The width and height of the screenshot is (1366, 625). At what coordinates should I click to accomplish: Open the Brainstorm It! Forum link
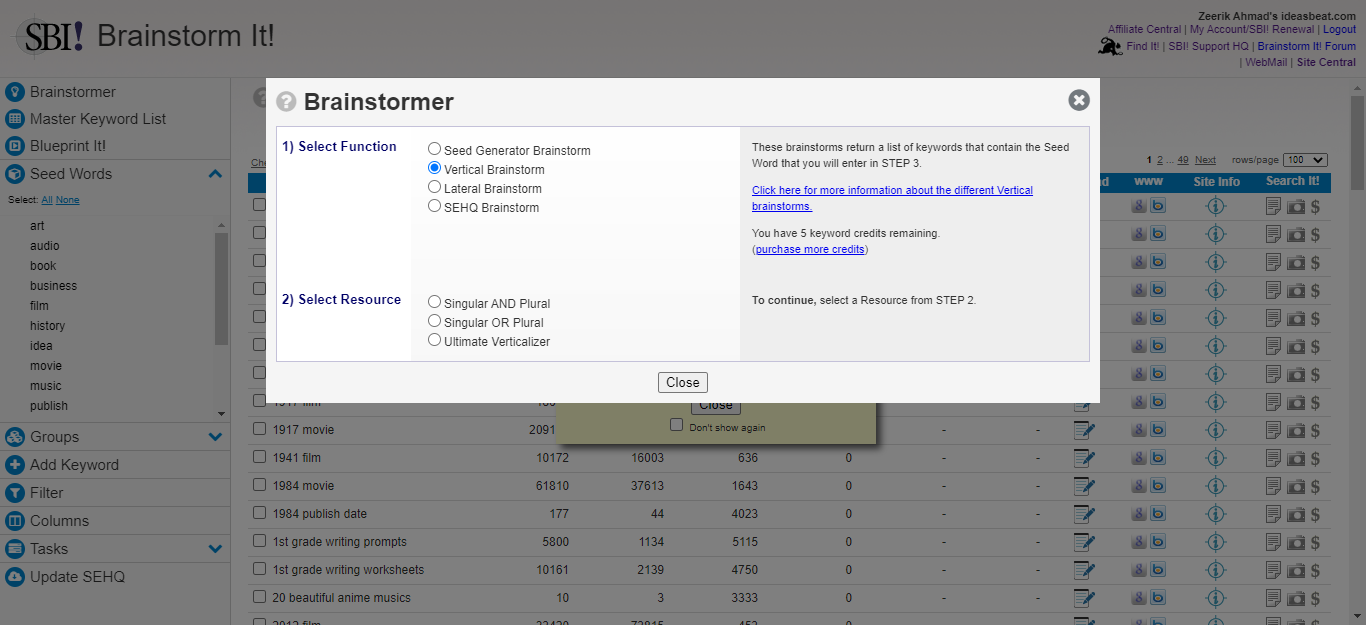[x=1306, y=46]
